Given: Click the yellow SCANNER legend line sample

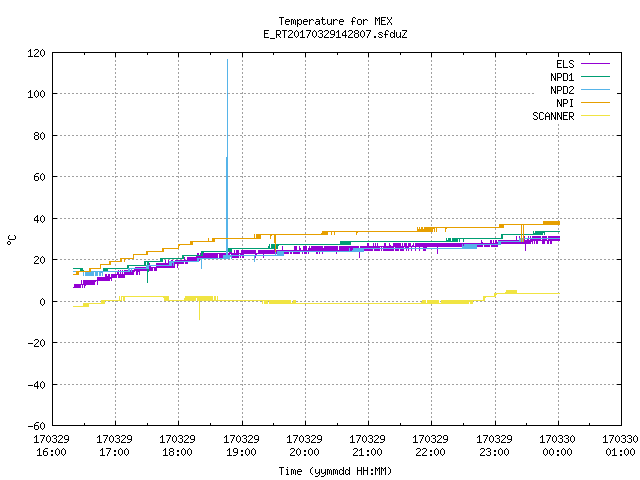Looking at the screenshot, I should 595,116.
